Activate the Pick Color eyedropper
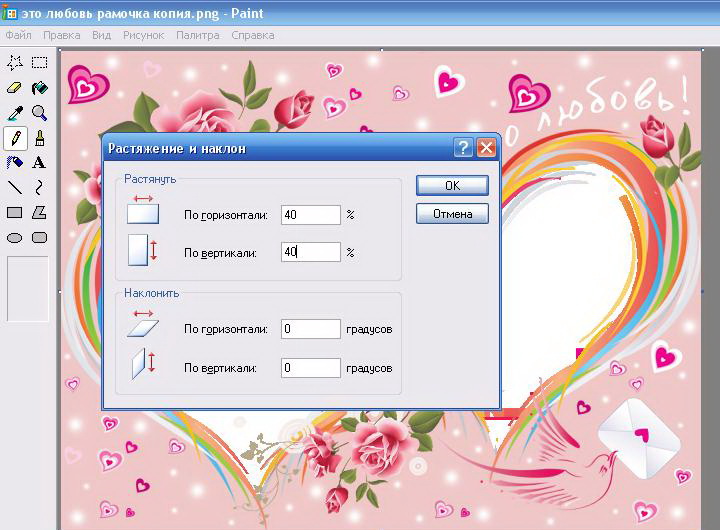Viewport: 720px width, 530px height. click(x=15, y=113)
